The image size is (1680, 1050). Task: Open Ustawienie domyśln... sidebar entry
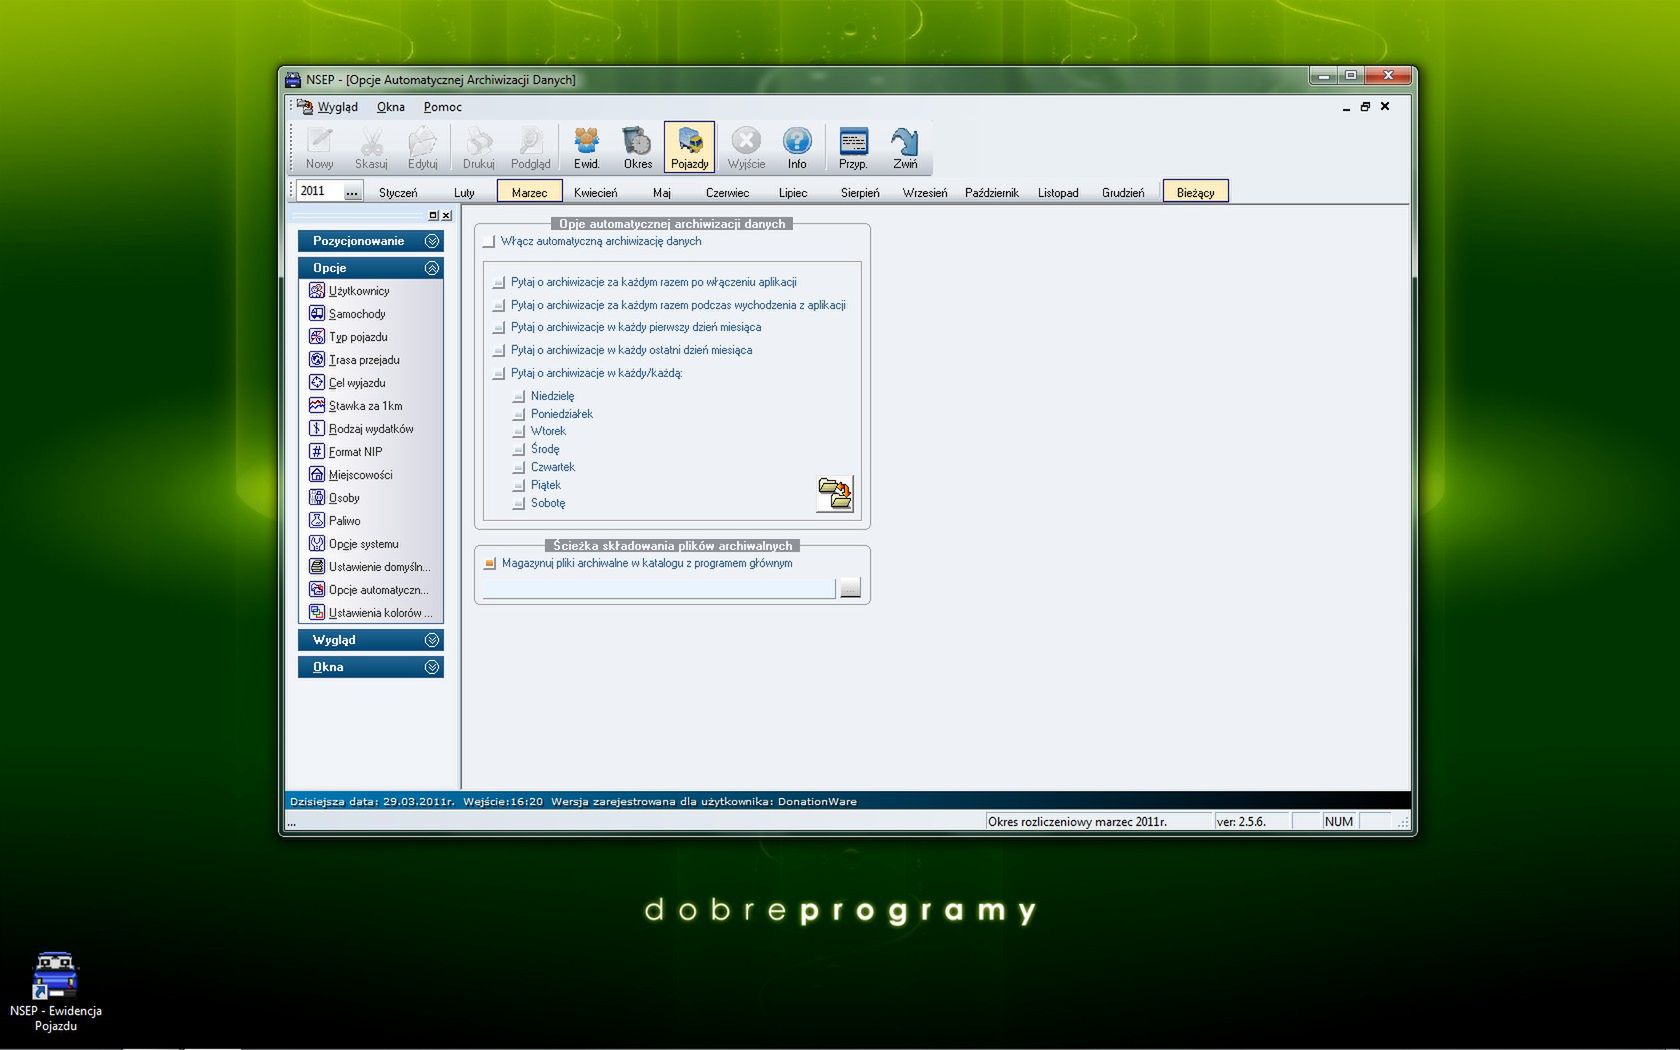370,567
